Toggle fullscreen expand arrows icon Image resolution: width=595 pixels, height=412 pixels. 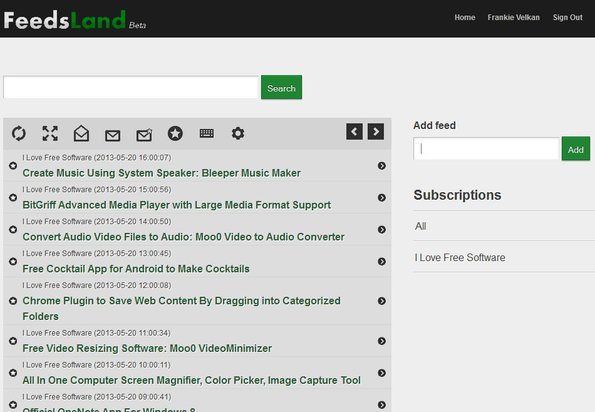click(x=50, y=134)
